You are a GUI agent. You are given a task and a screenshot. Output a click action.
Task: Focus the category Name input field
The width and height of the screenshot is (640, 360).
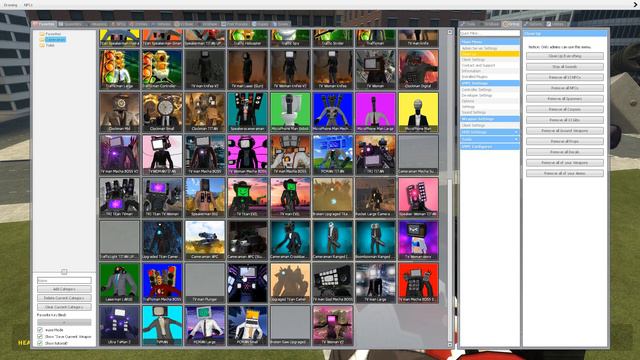pyautogui.click(x=64, y=280)
